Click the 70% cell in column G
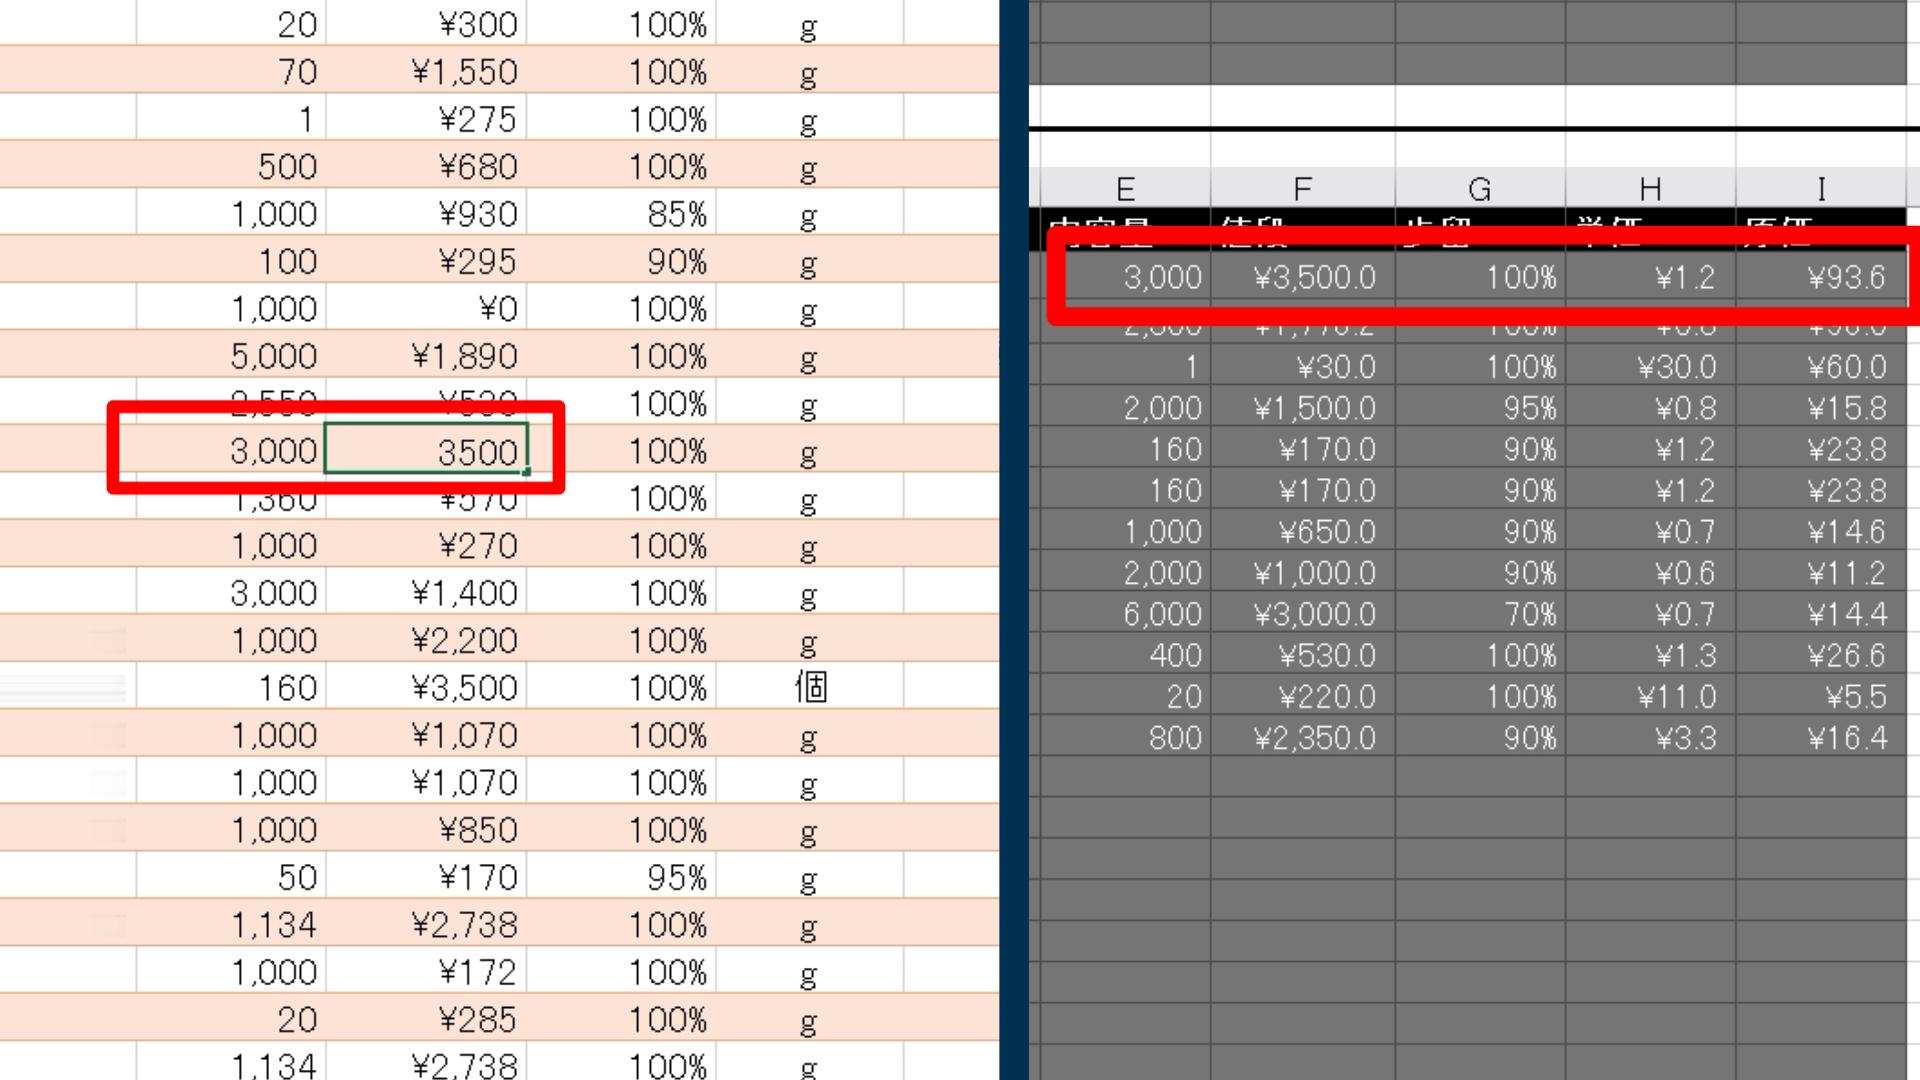 (x=1479, y=614)
